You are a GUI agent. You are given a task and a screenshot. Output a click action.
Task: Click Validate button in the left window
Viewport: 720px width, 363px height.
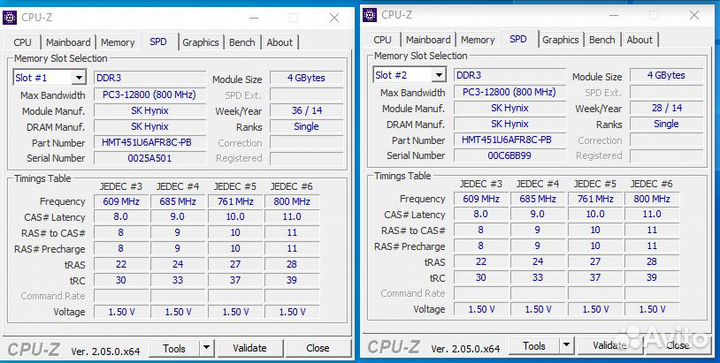click(250, 348)
